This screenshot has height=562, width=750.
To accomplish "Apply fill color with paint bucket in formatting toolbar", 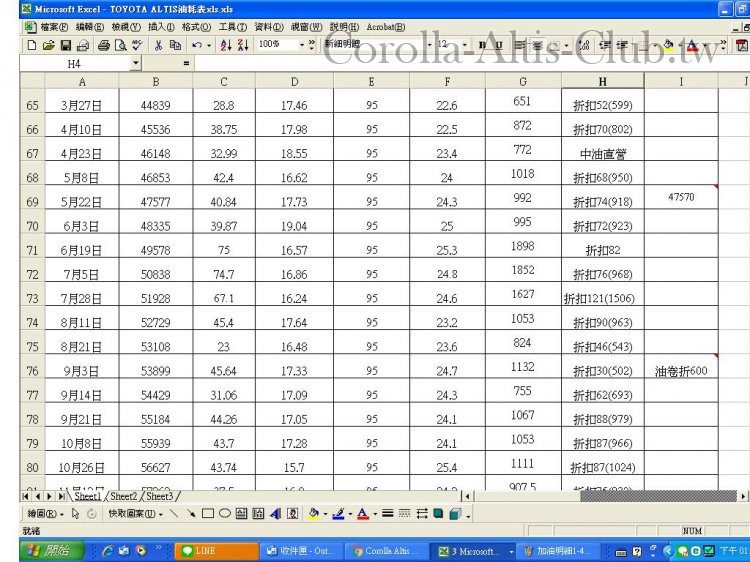I will [x=669, y=45].
